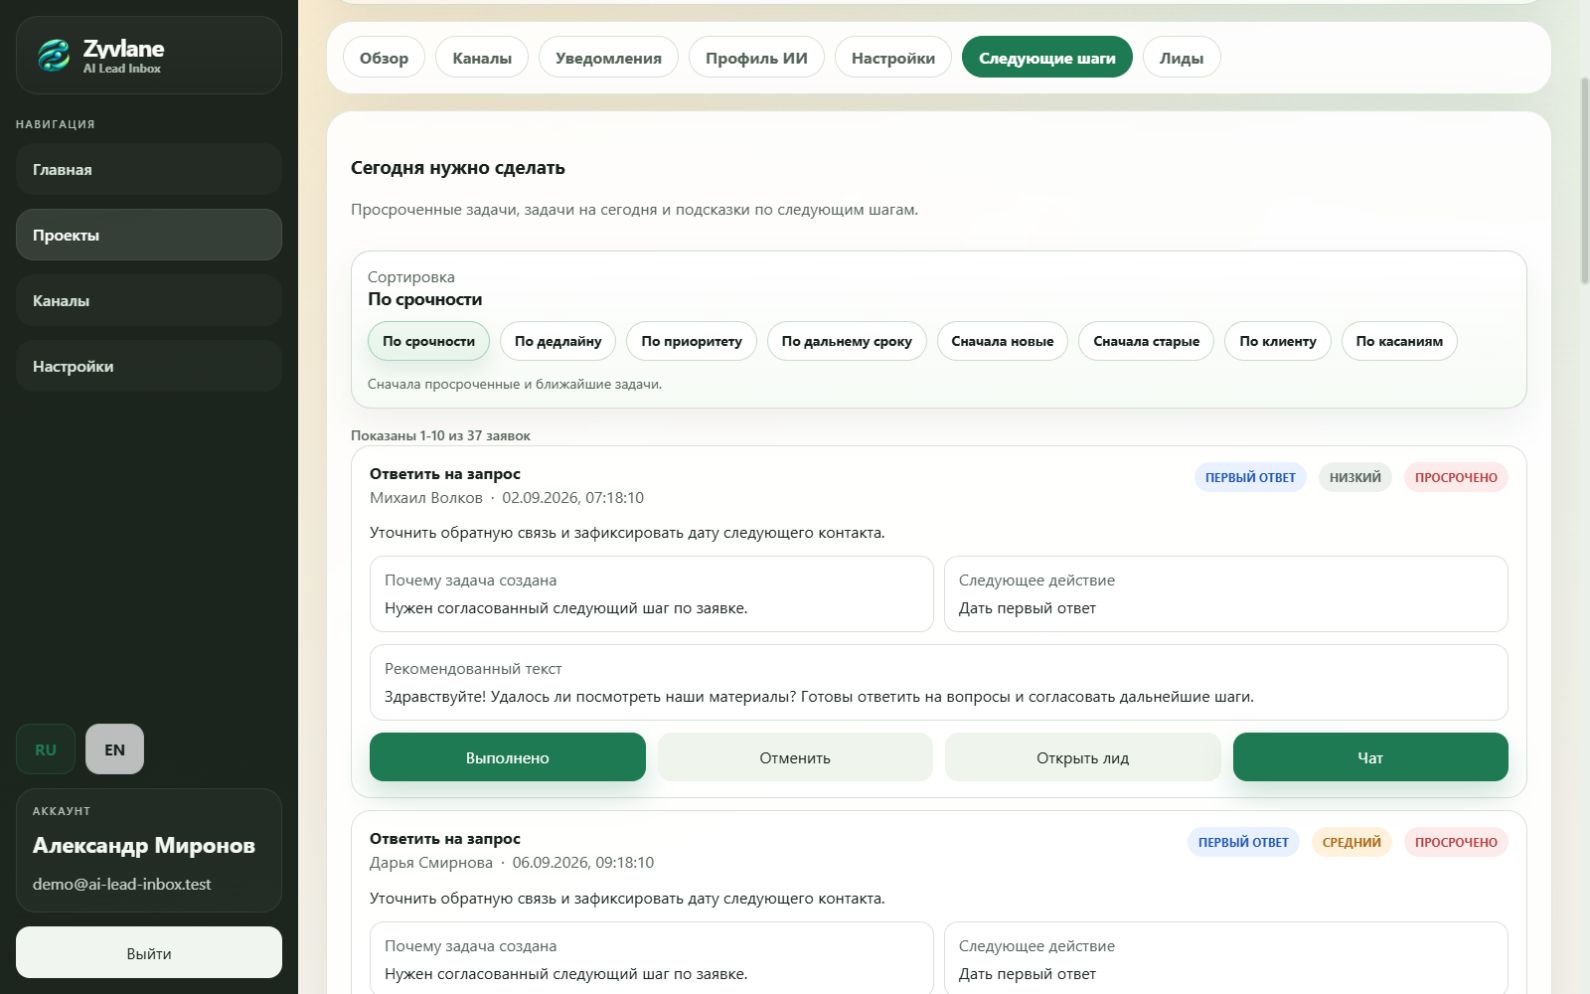1590x994 pixels.
Task: Click the Александр Миронов account name
Action: [x=144, y=845]
